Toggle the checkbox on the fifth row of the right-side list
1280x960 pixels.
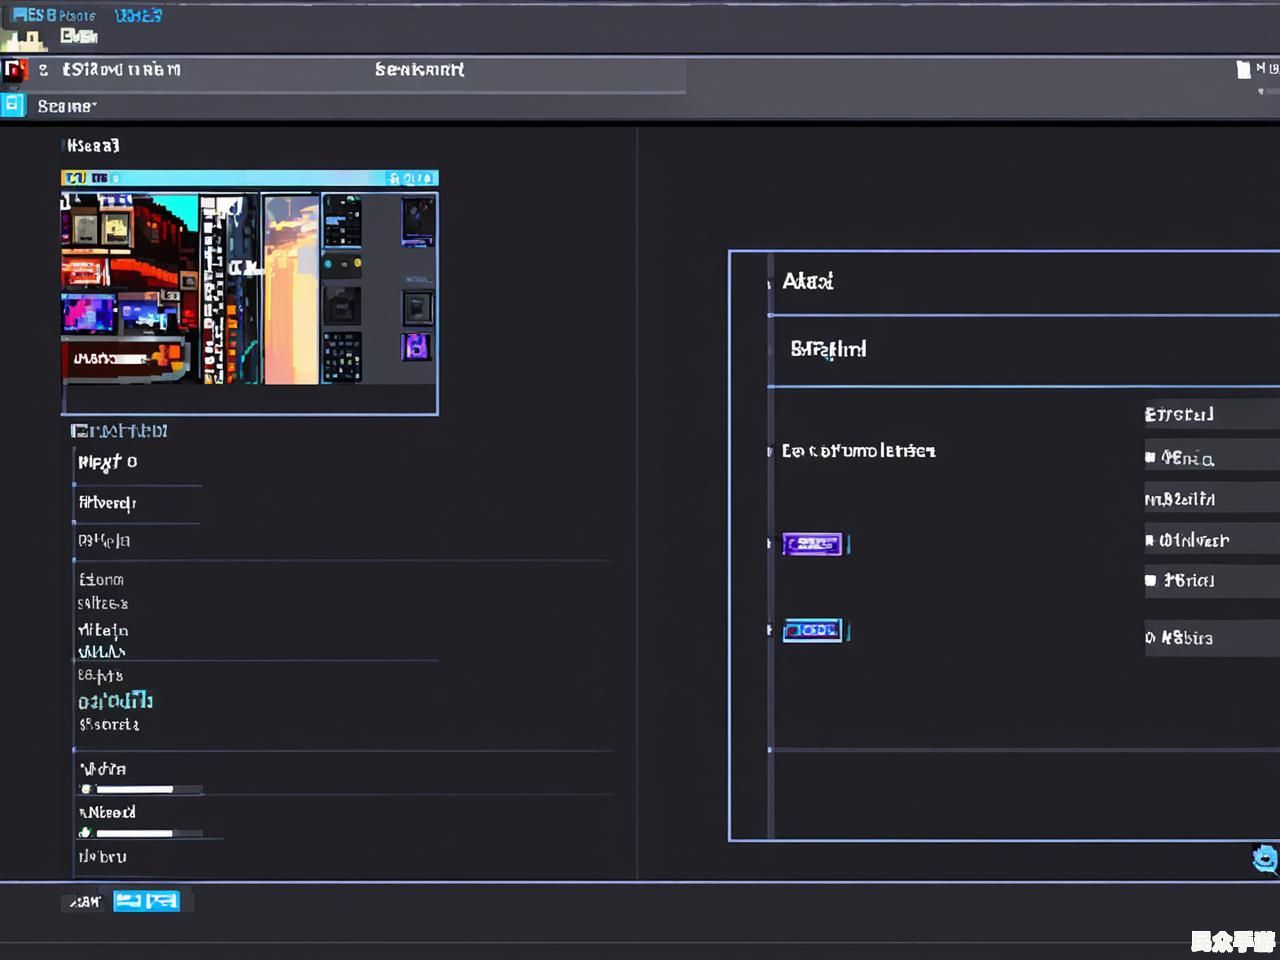pyautogui.click(x=1151, y=580)
